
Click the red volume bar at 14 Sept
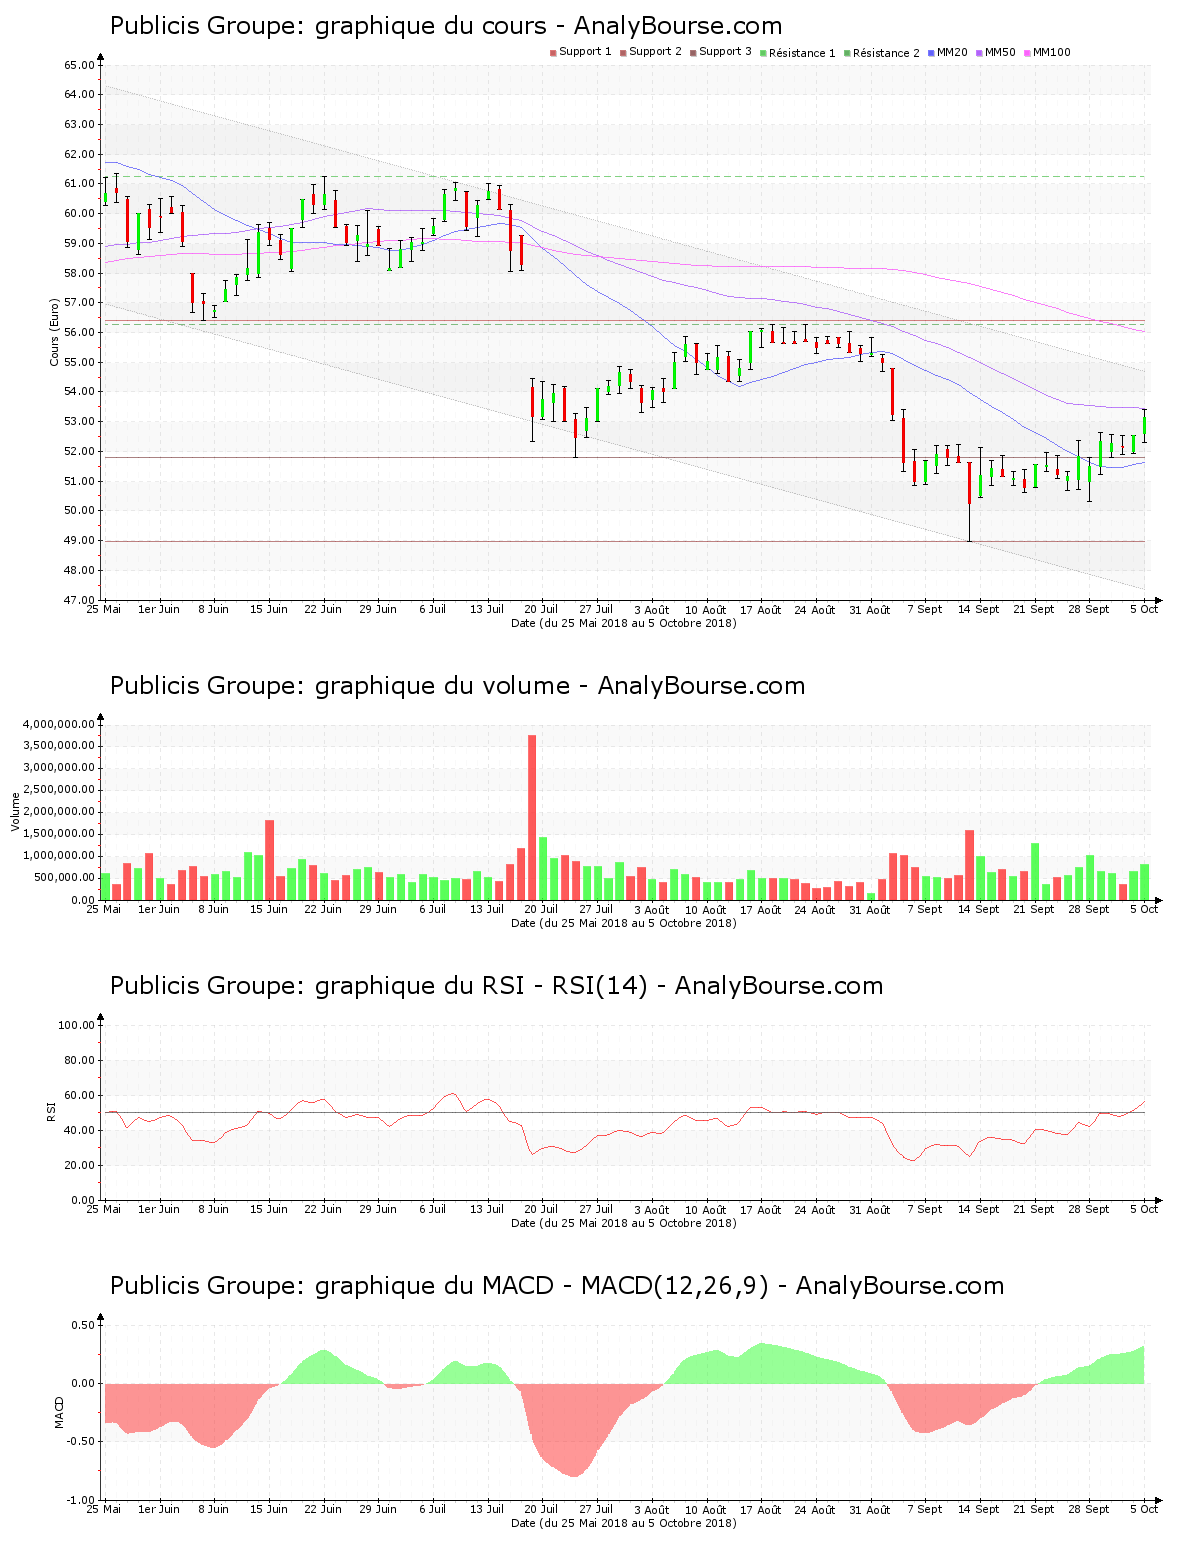pyautogui.click(x=969, y=865)
